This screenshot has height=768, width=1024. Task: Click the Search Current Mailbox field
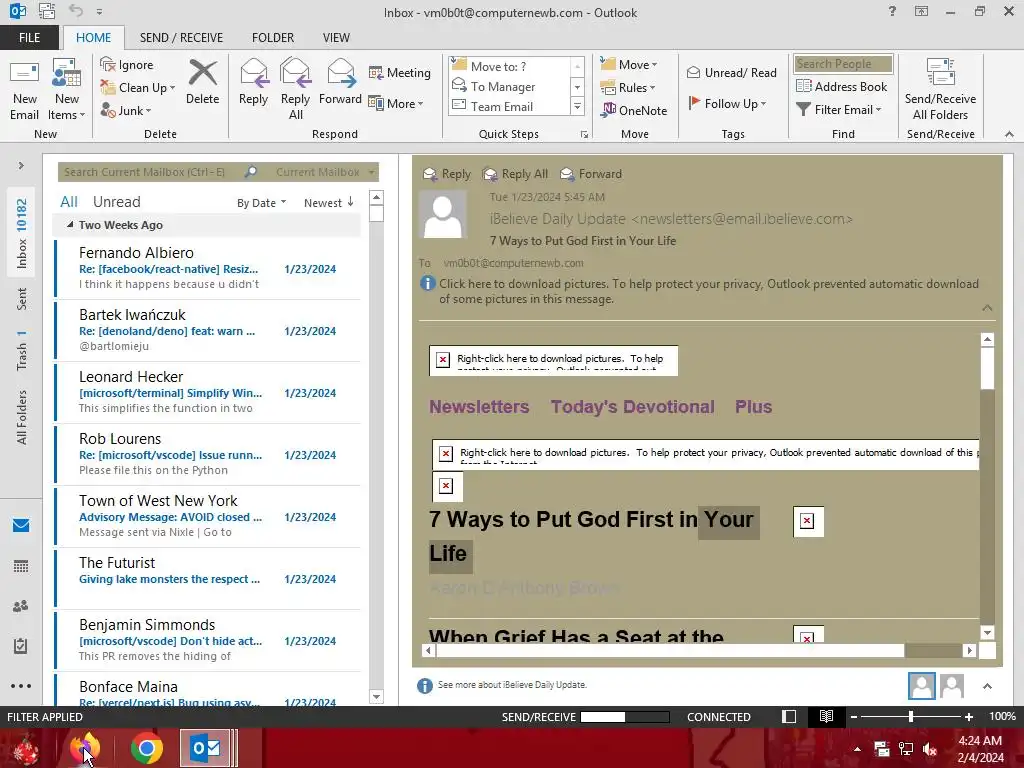[151, 172]
